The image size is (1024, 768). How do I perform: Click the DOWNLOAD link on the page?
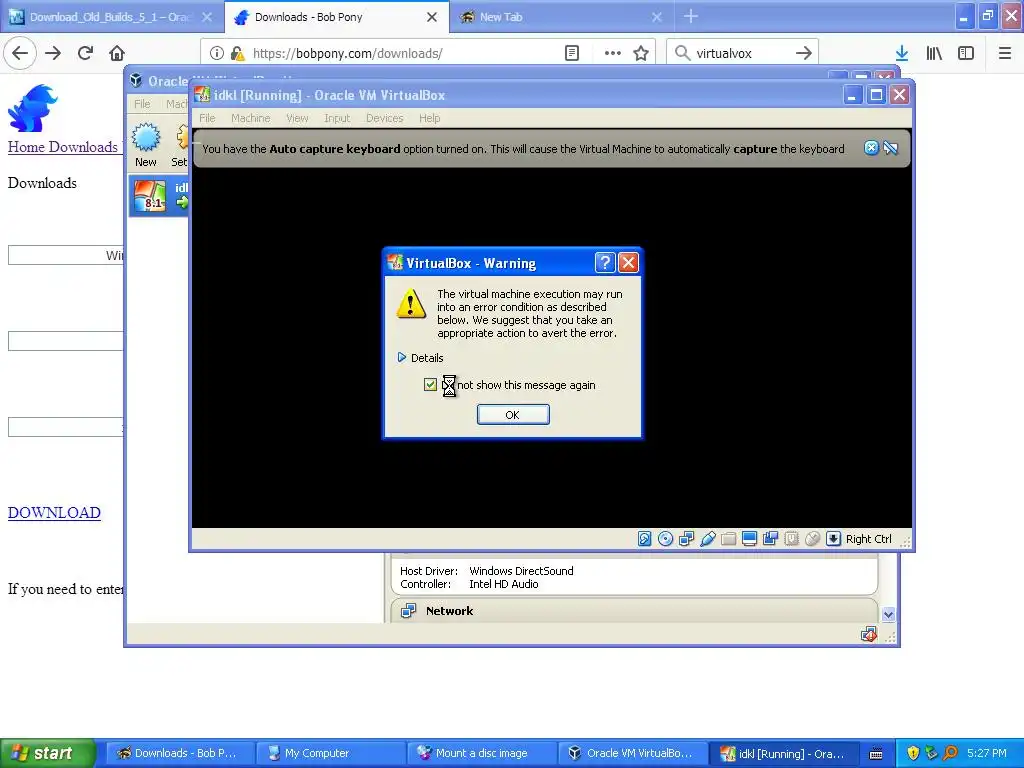tap(54, 513)
